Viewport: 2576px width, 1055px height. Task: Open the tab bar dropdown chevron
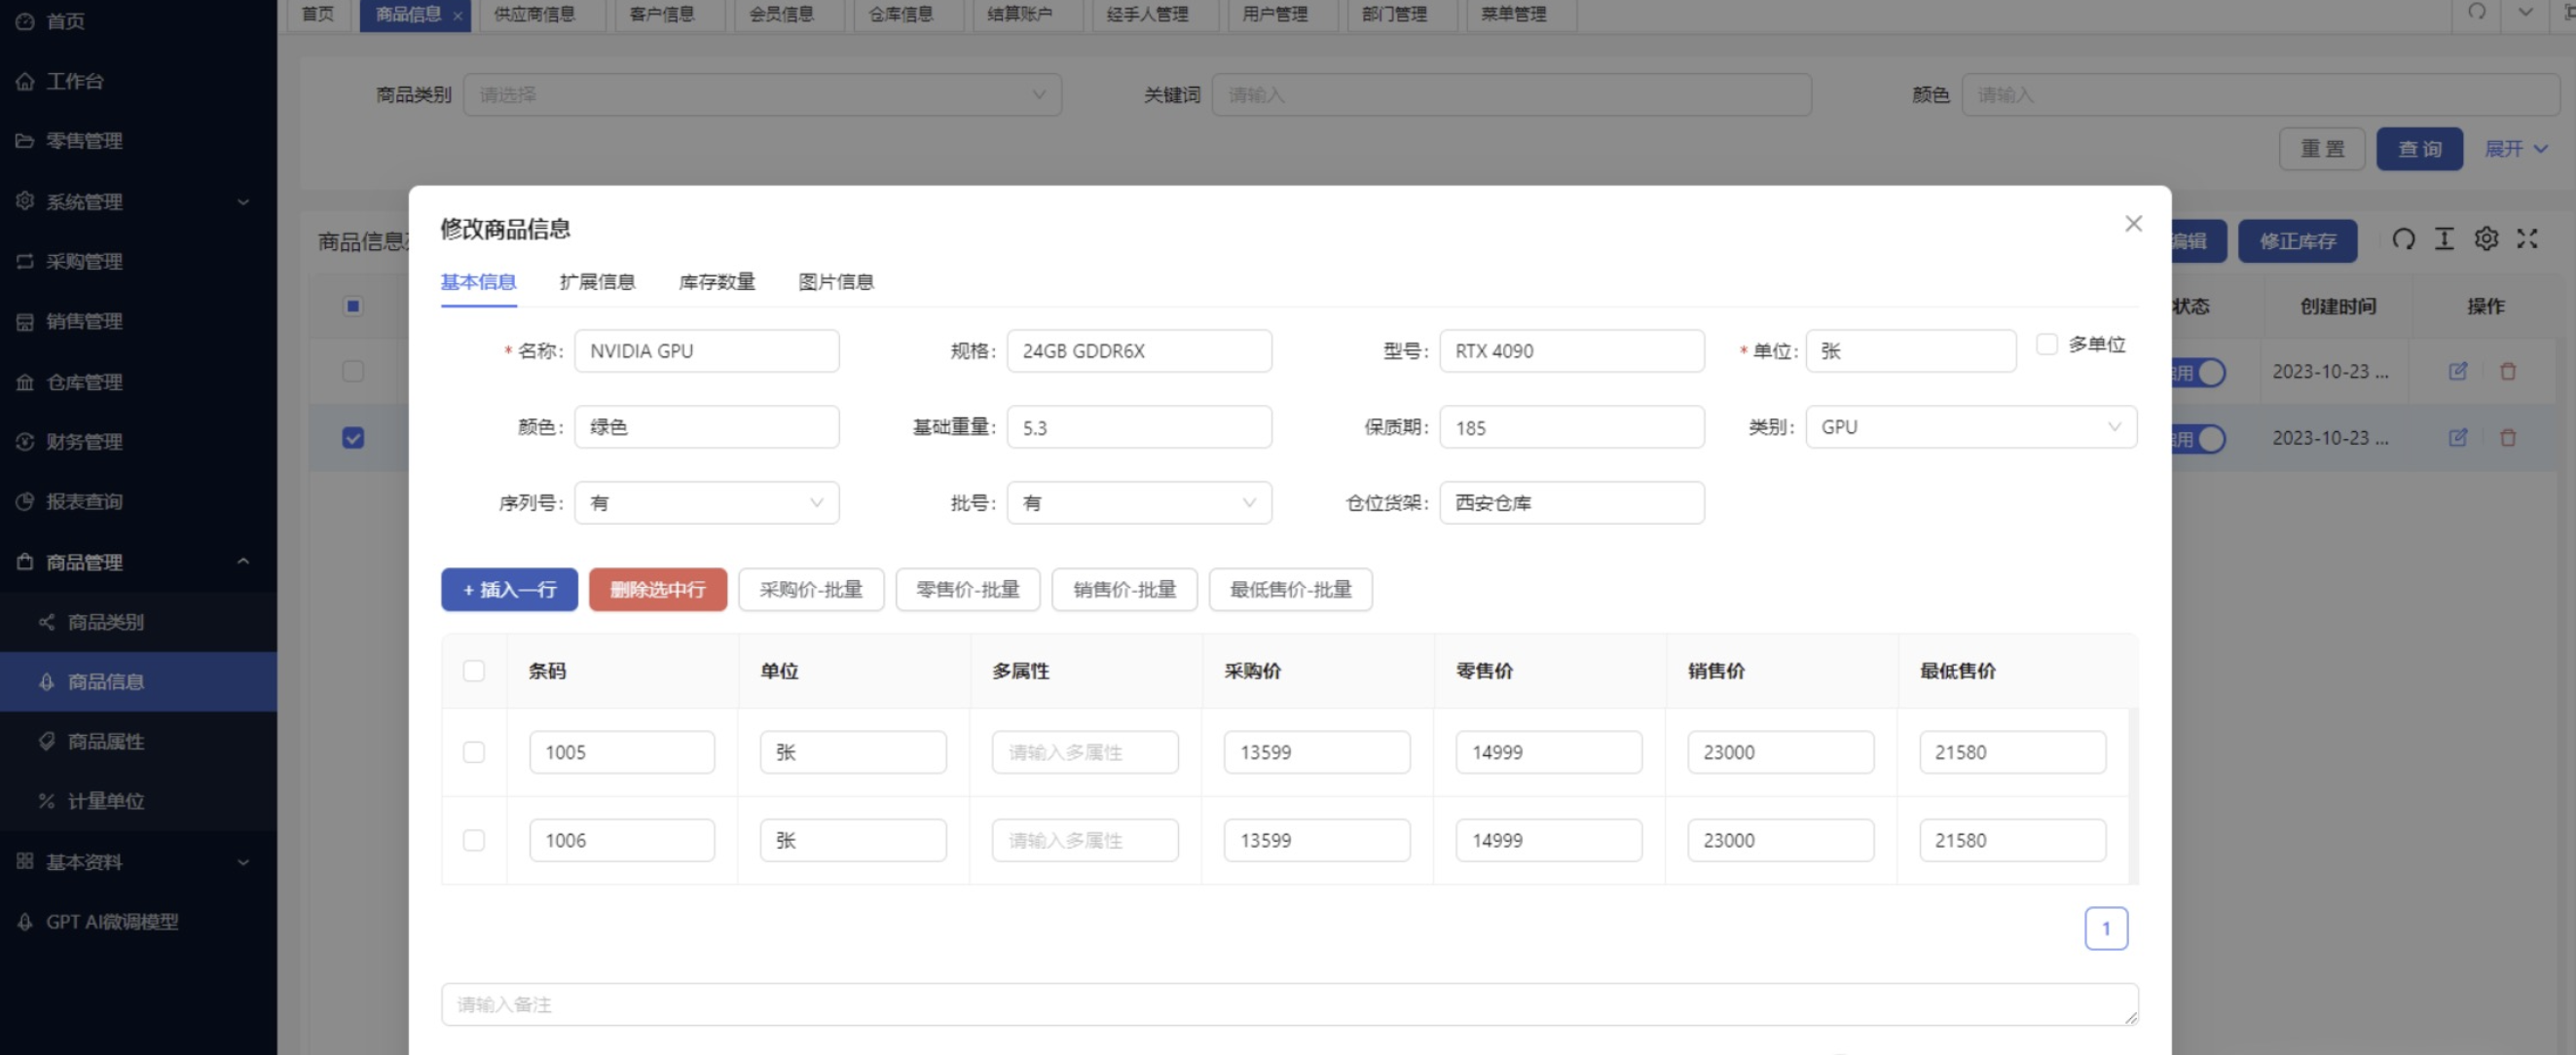[x=2525, y=12]
